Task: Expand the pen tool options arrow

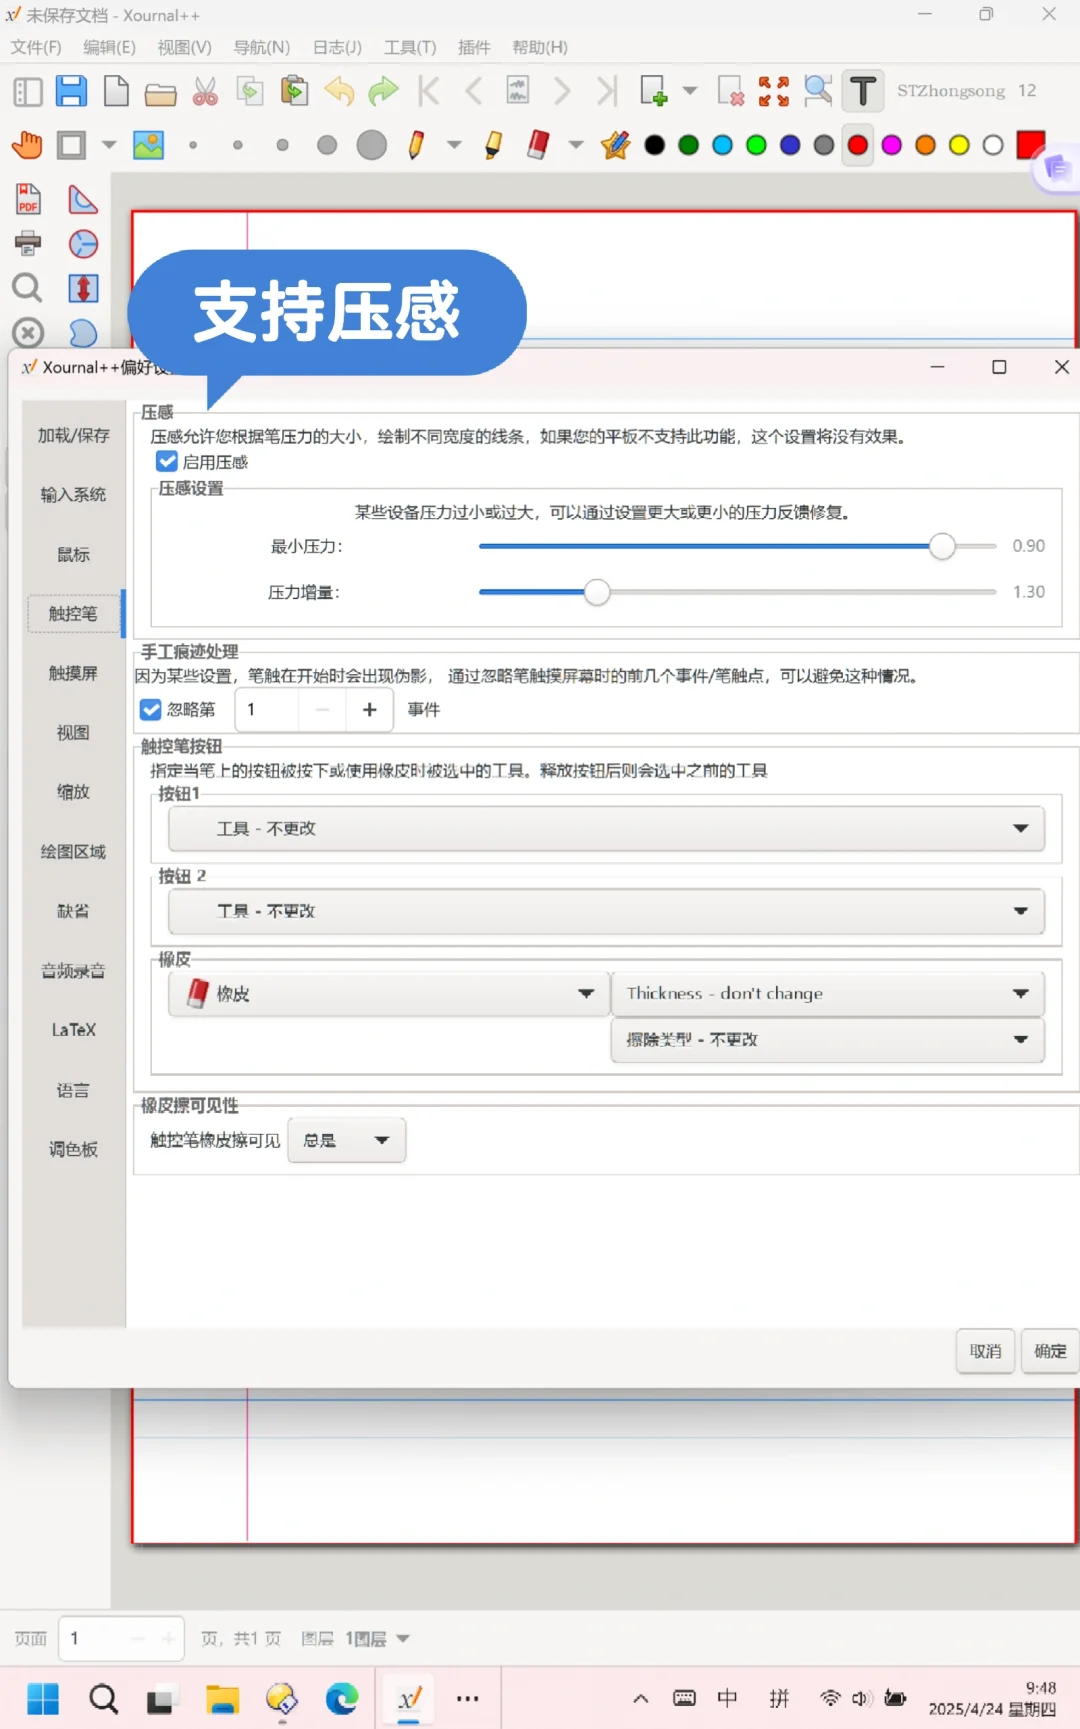Action: click(454, 145)
